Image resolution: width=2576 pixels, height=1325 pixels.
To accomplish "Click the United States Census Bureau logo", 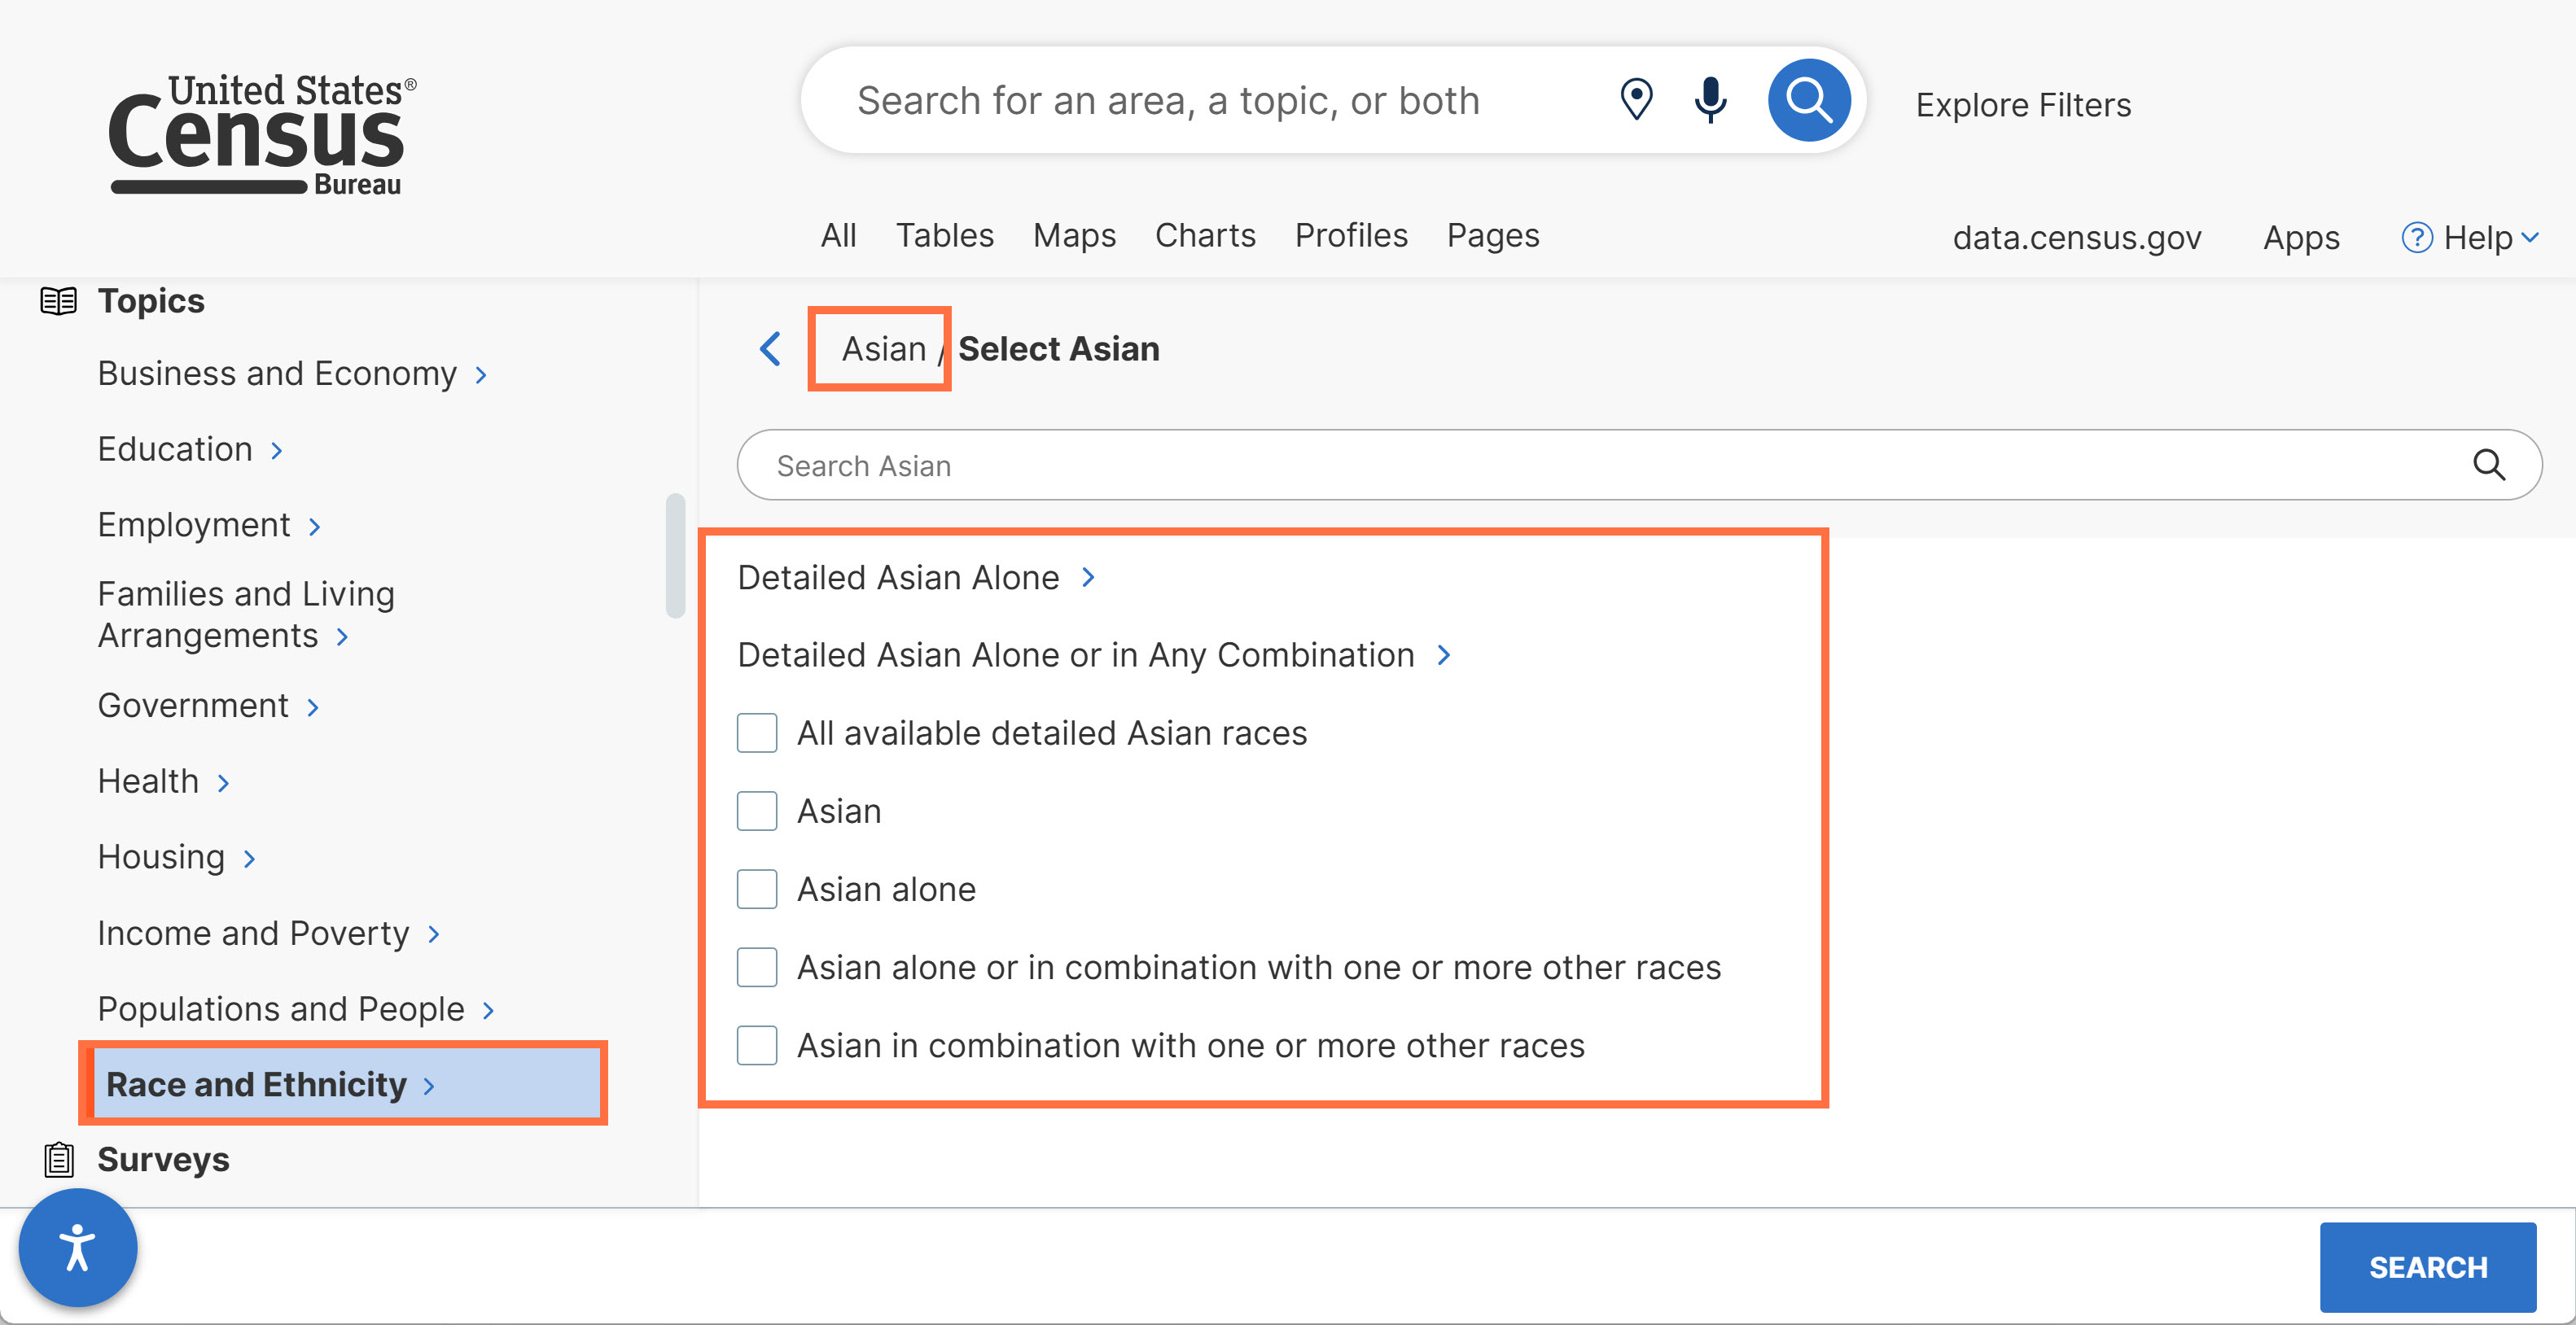I will point(262,134).
